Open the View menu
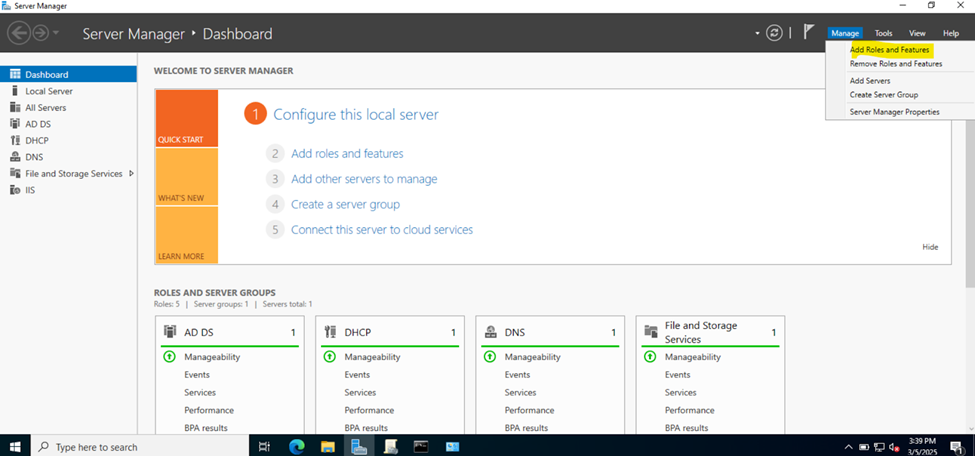 click(x=917, y=34)
